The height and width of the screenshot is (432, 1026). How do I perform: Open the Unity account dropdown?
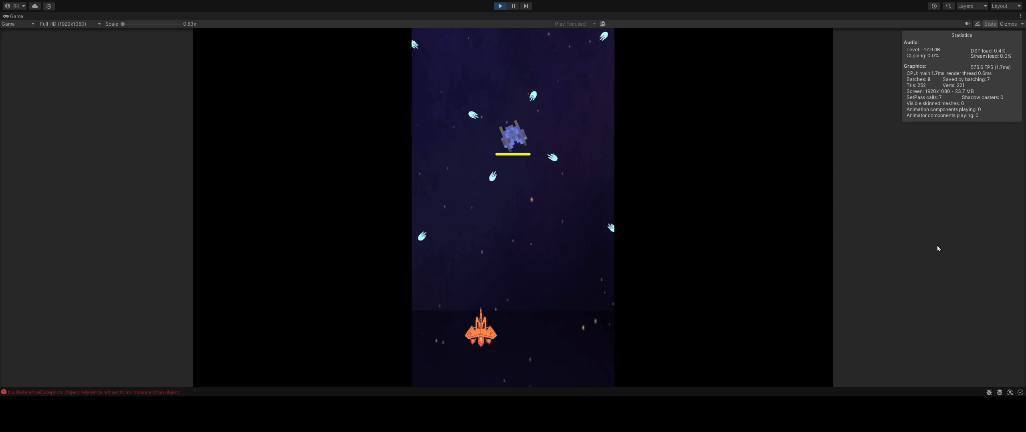coord(15,6)
